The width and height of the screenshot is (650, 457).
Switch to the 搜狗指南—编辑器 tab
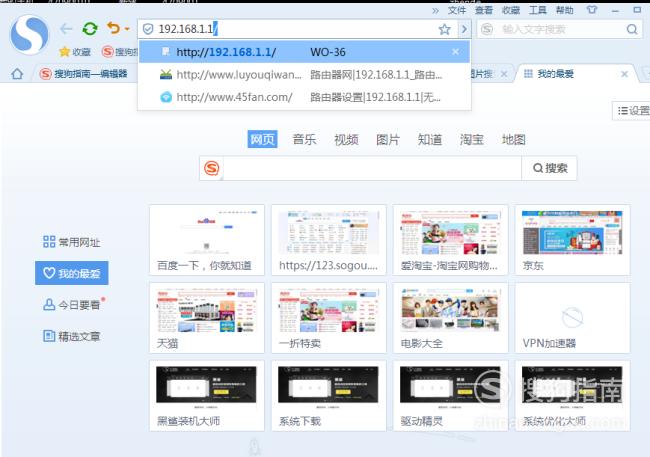point(84,74)
